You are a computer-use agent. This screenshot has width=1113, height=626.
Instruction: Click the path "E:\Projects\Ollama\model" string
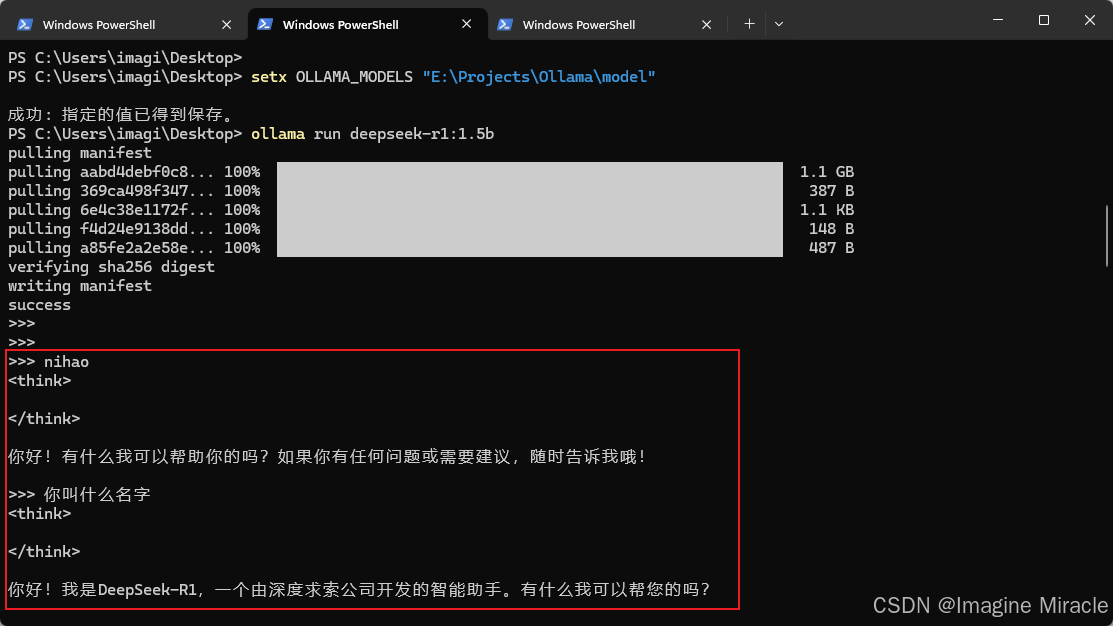point(539,77)
